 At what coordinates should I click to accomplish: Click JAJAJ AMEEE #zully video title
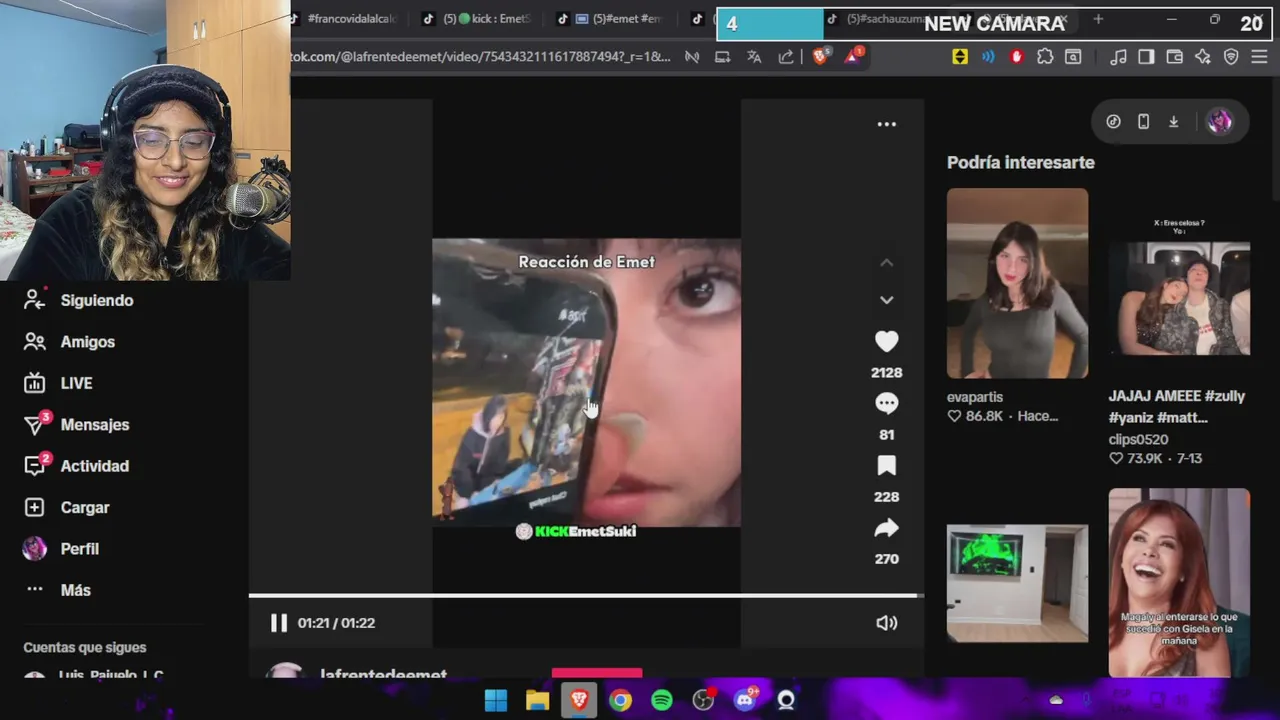[x=1177, y=407]
